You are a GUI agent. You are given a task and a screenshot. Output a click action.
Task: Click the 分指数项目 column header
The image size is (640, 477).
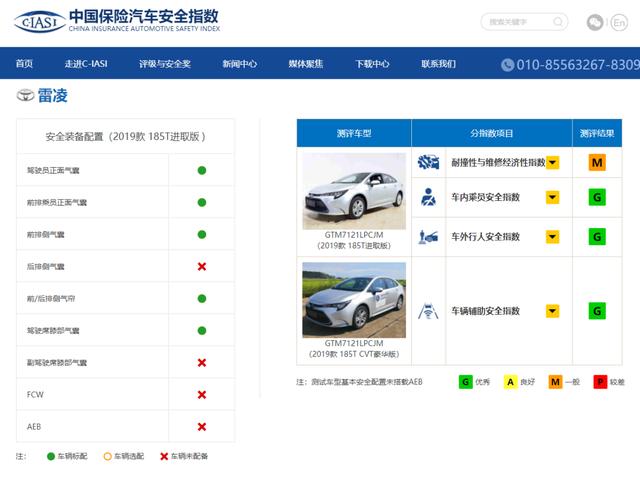[x=491, y=133]
